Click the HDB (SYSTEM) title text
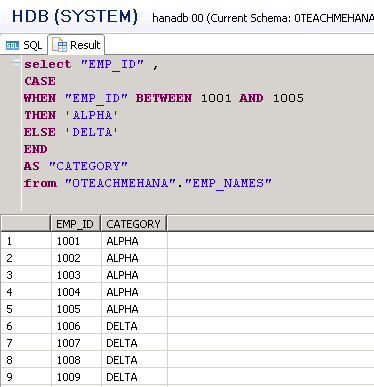The image size is (374, 387). click(x=75, y=16)
